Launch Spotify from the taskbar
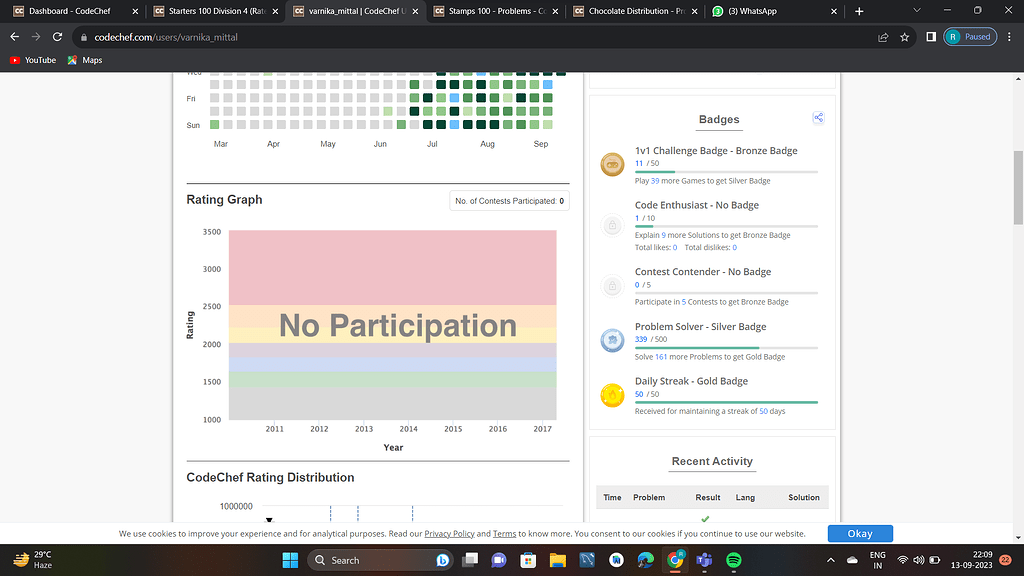Viewport: 1024px width, 576px height. 734,560
